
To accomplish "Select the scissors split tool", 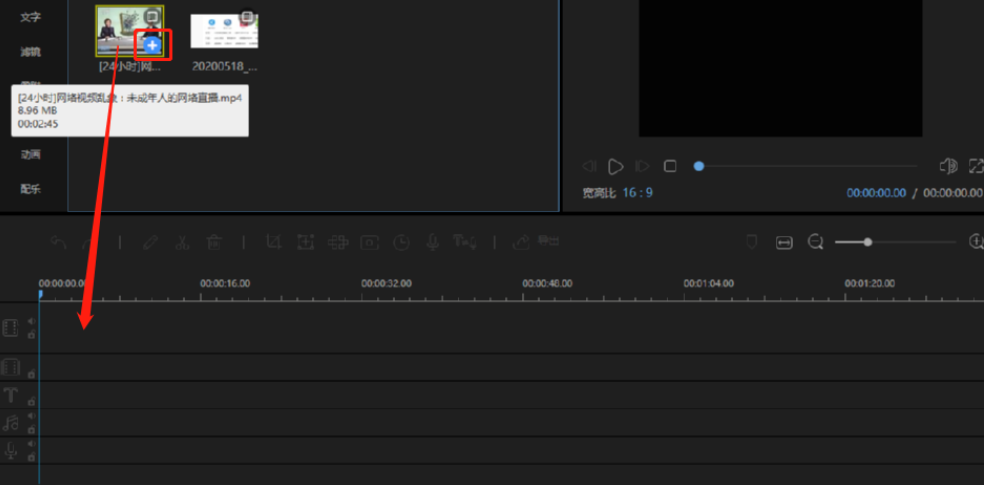I will [x=182, y=242].
